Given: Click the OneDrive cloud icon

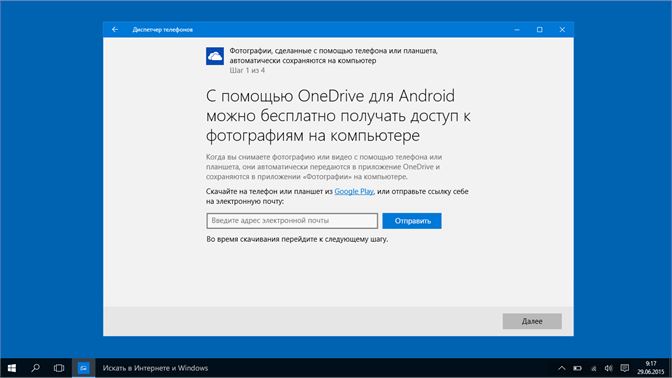Looking at the screenshot, I should click(215, 56).
